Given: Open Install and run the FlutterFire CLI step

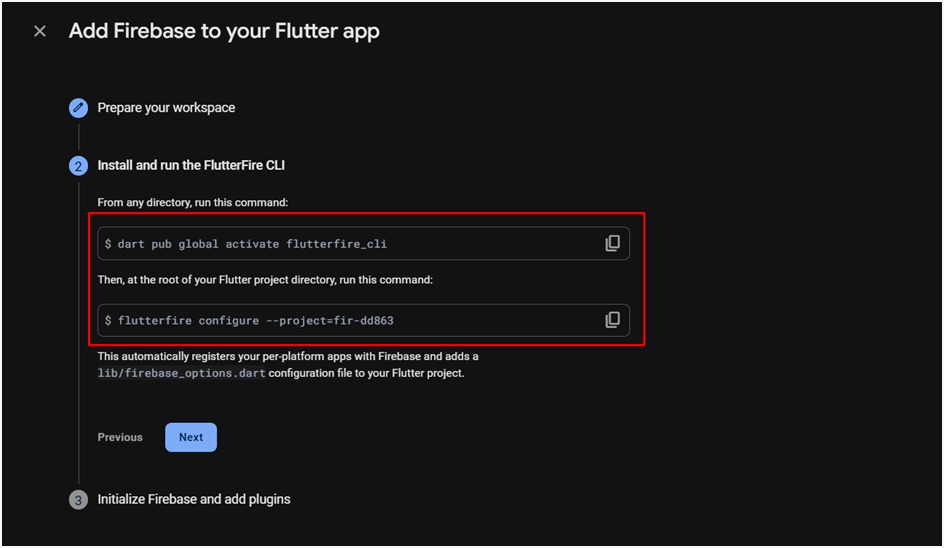Looking at the screenshot, I should (x=191, y=165).
